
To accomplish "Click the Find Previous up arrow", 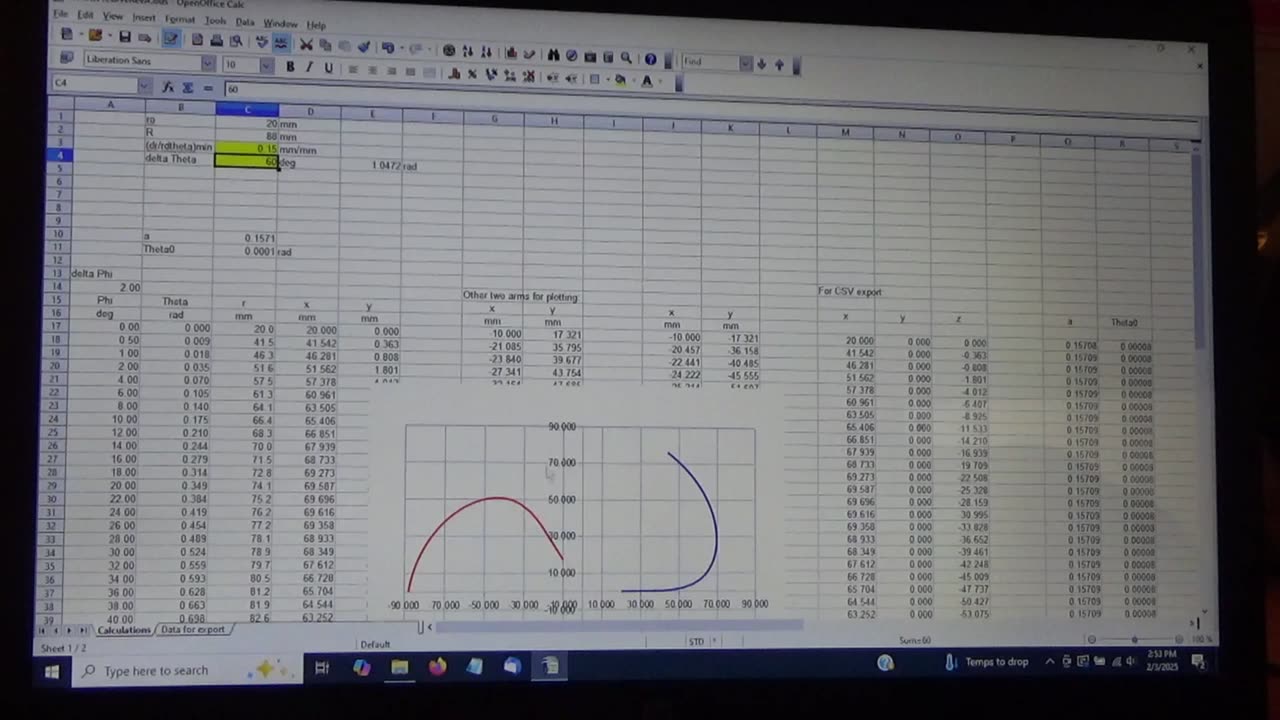I will [x=779, y=65].
